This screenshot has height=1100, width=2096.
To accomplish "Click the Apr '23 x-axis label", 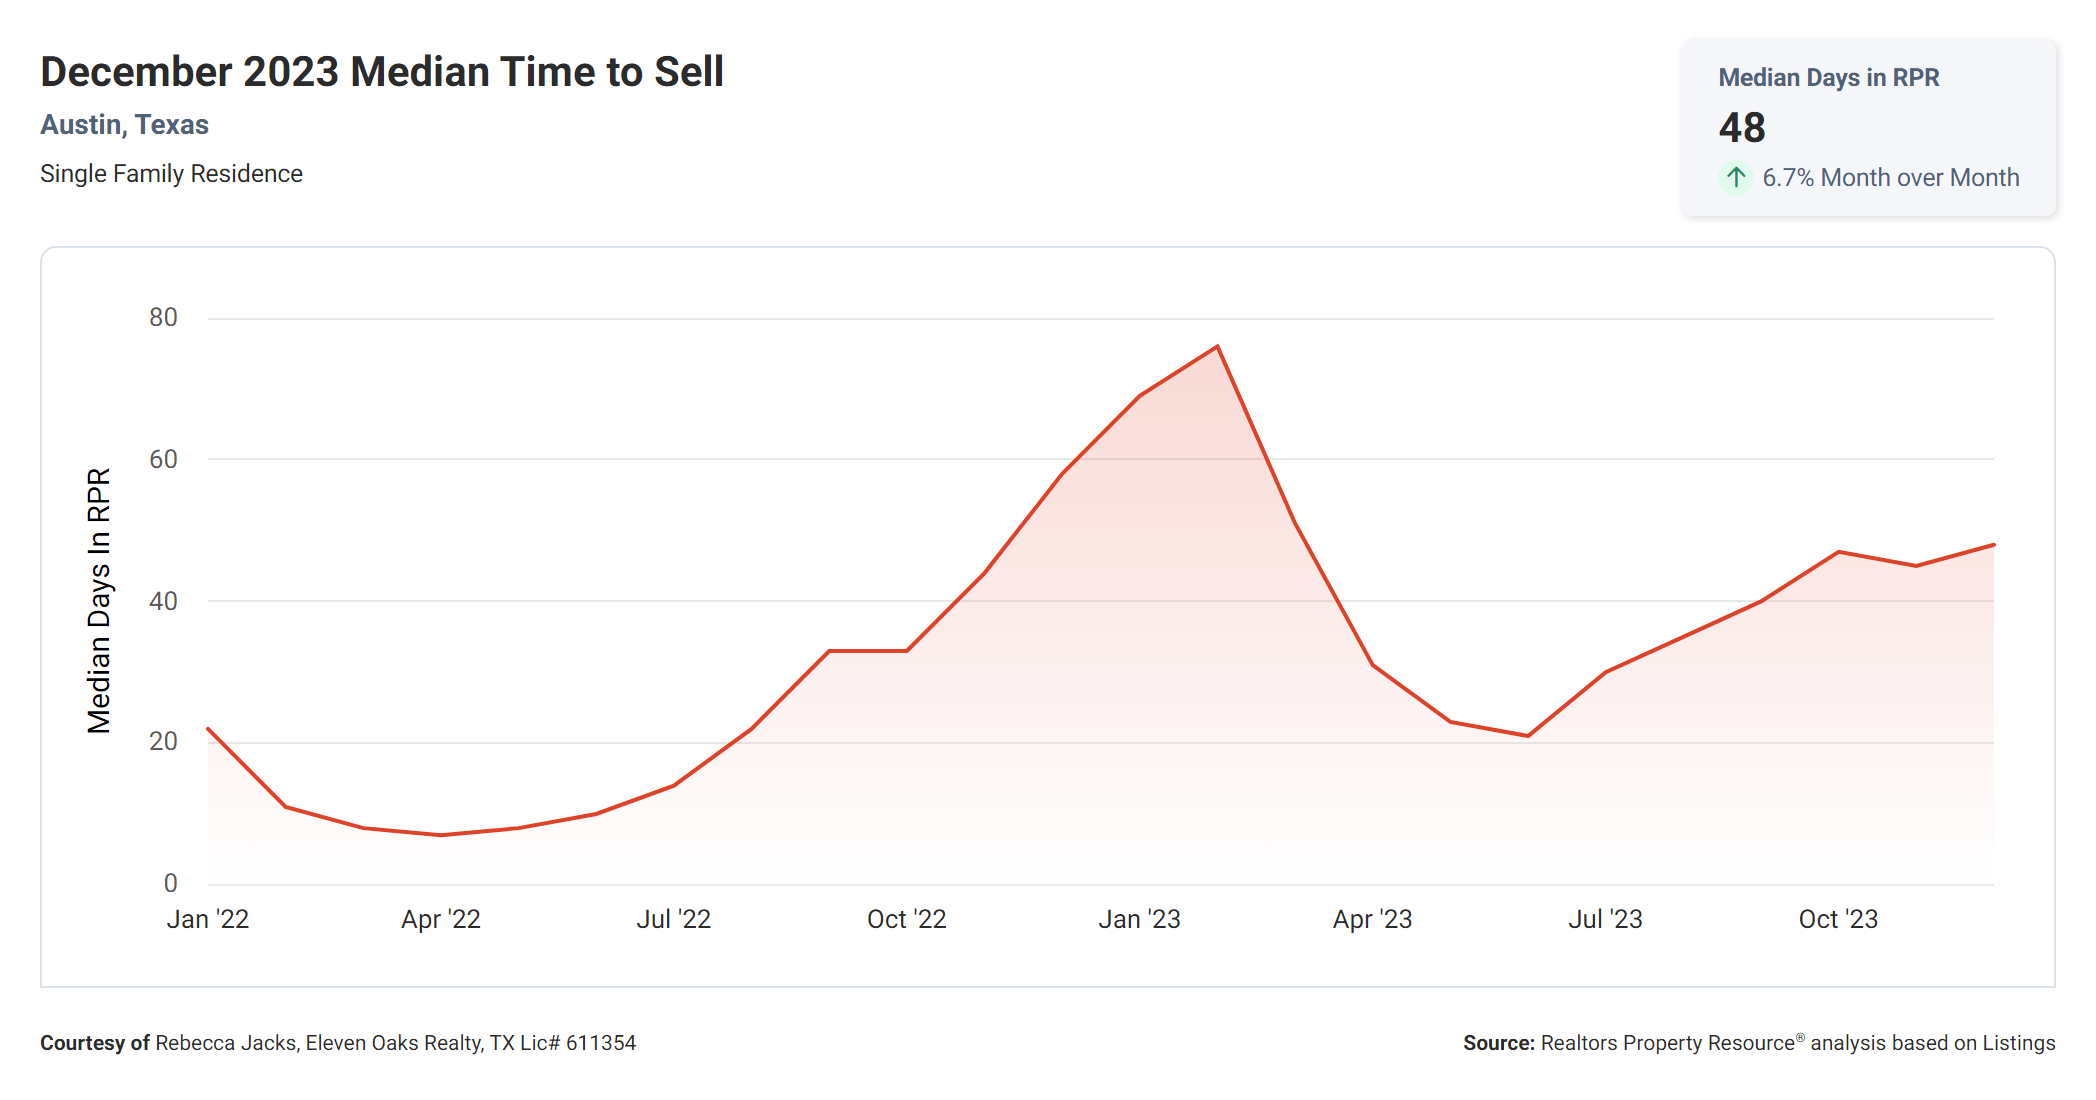I will pyautogui.click(x=1372, y=919).
